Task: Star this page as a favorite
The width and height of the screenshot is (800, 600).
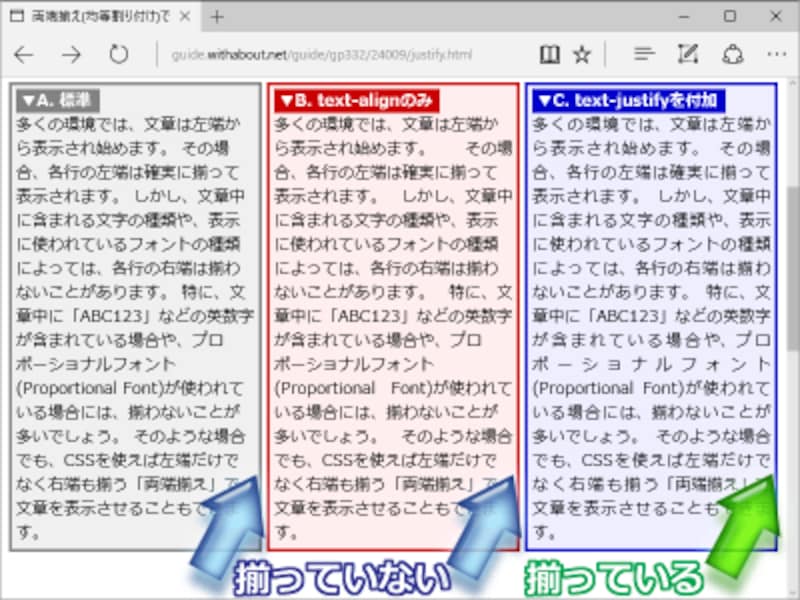Action: pyautogui.click(x=582, y=54)
